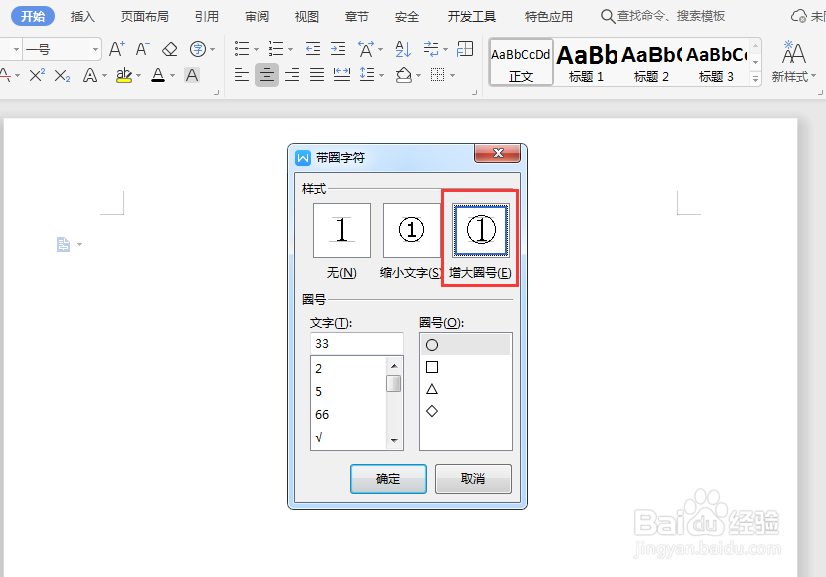Click the Chinese text layout icon
Image resolution: width=826 pixels, height=577 pixels.
tap(366, 49)
